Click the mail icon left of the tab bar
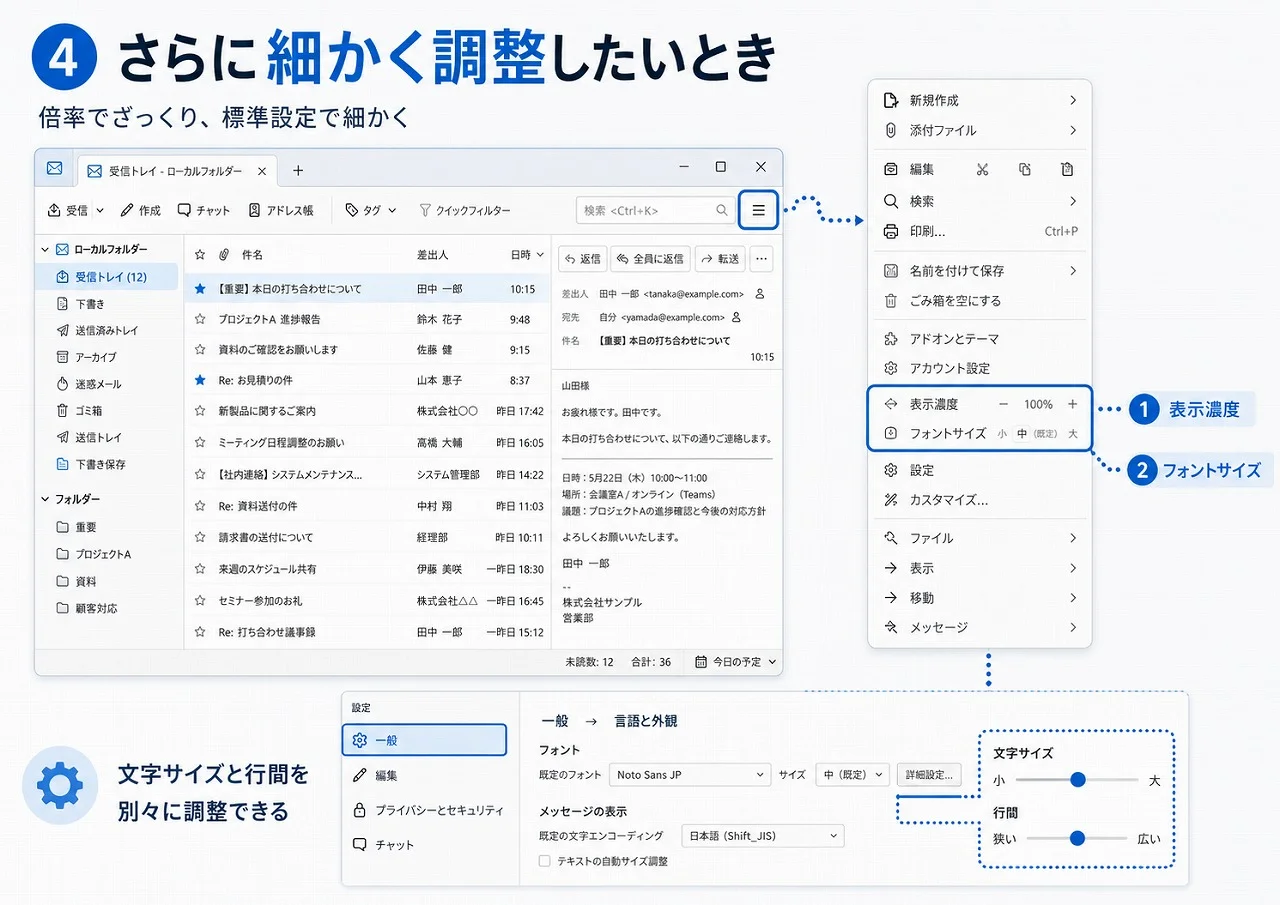This screenshot has width=1280, height=905. point(55,168)
